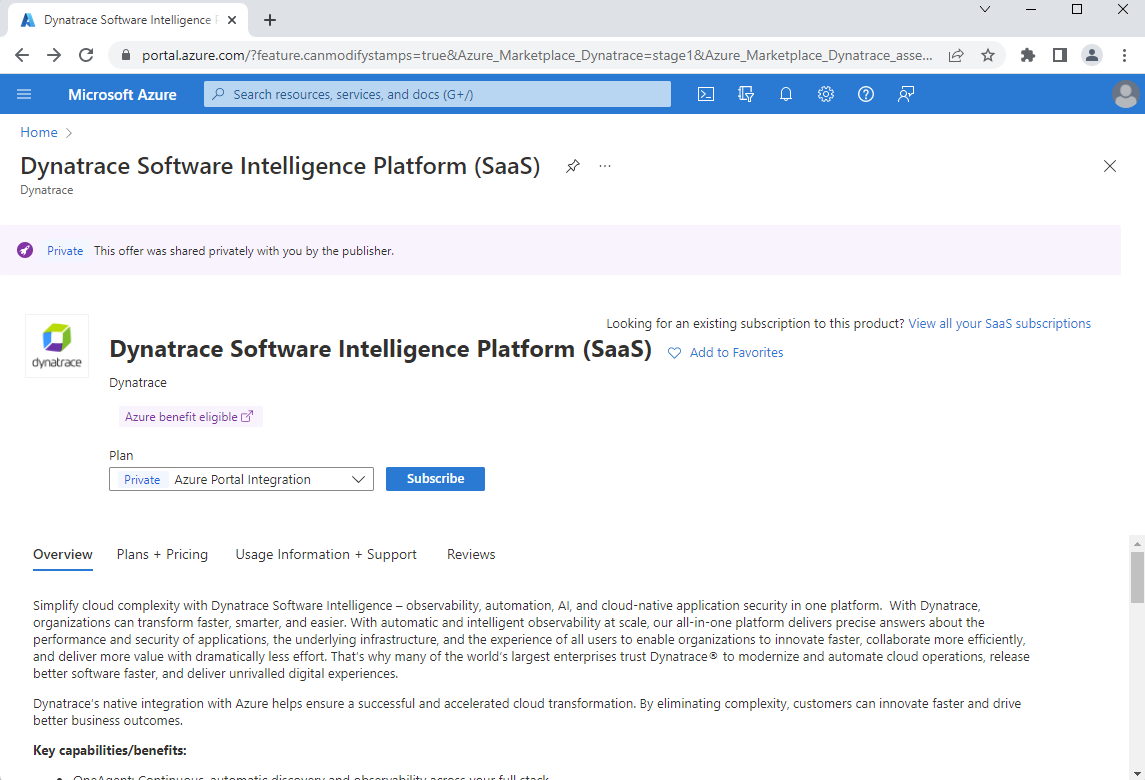Click the Add to Favorites link text
The image size is (1145, 780).
pos(736,353)
